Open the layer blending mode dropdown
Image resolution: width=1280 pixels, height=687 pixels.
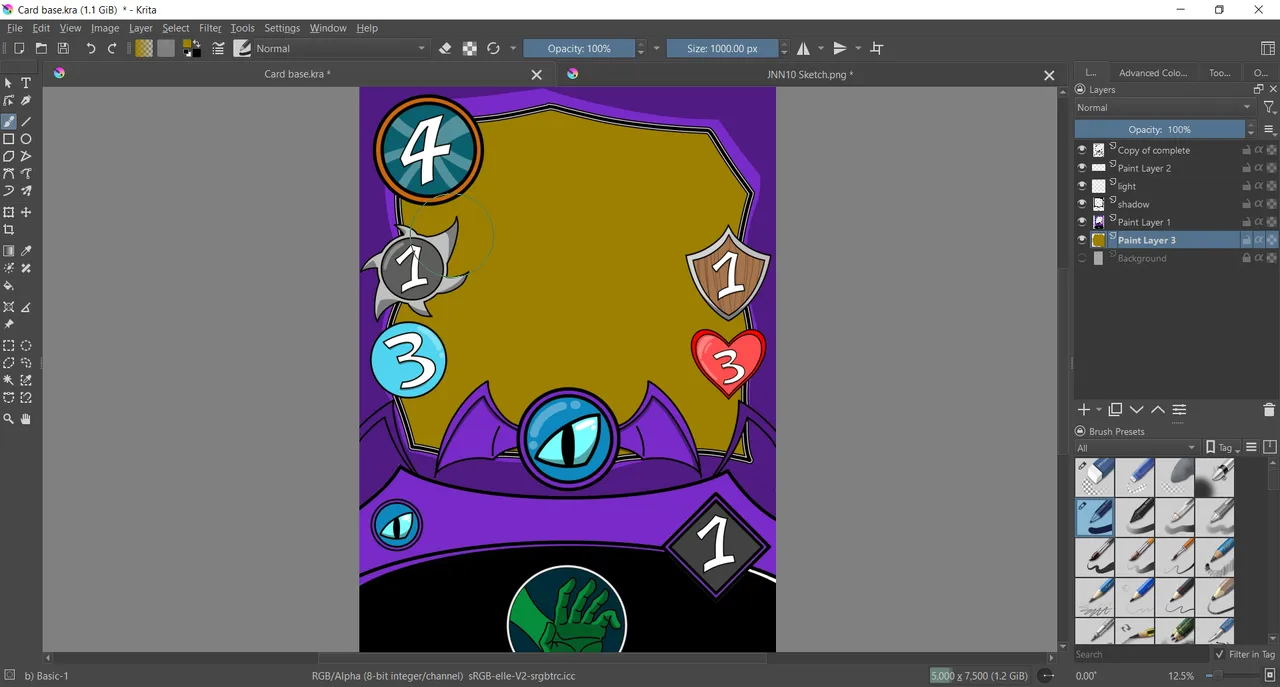tap(1164, 107)
